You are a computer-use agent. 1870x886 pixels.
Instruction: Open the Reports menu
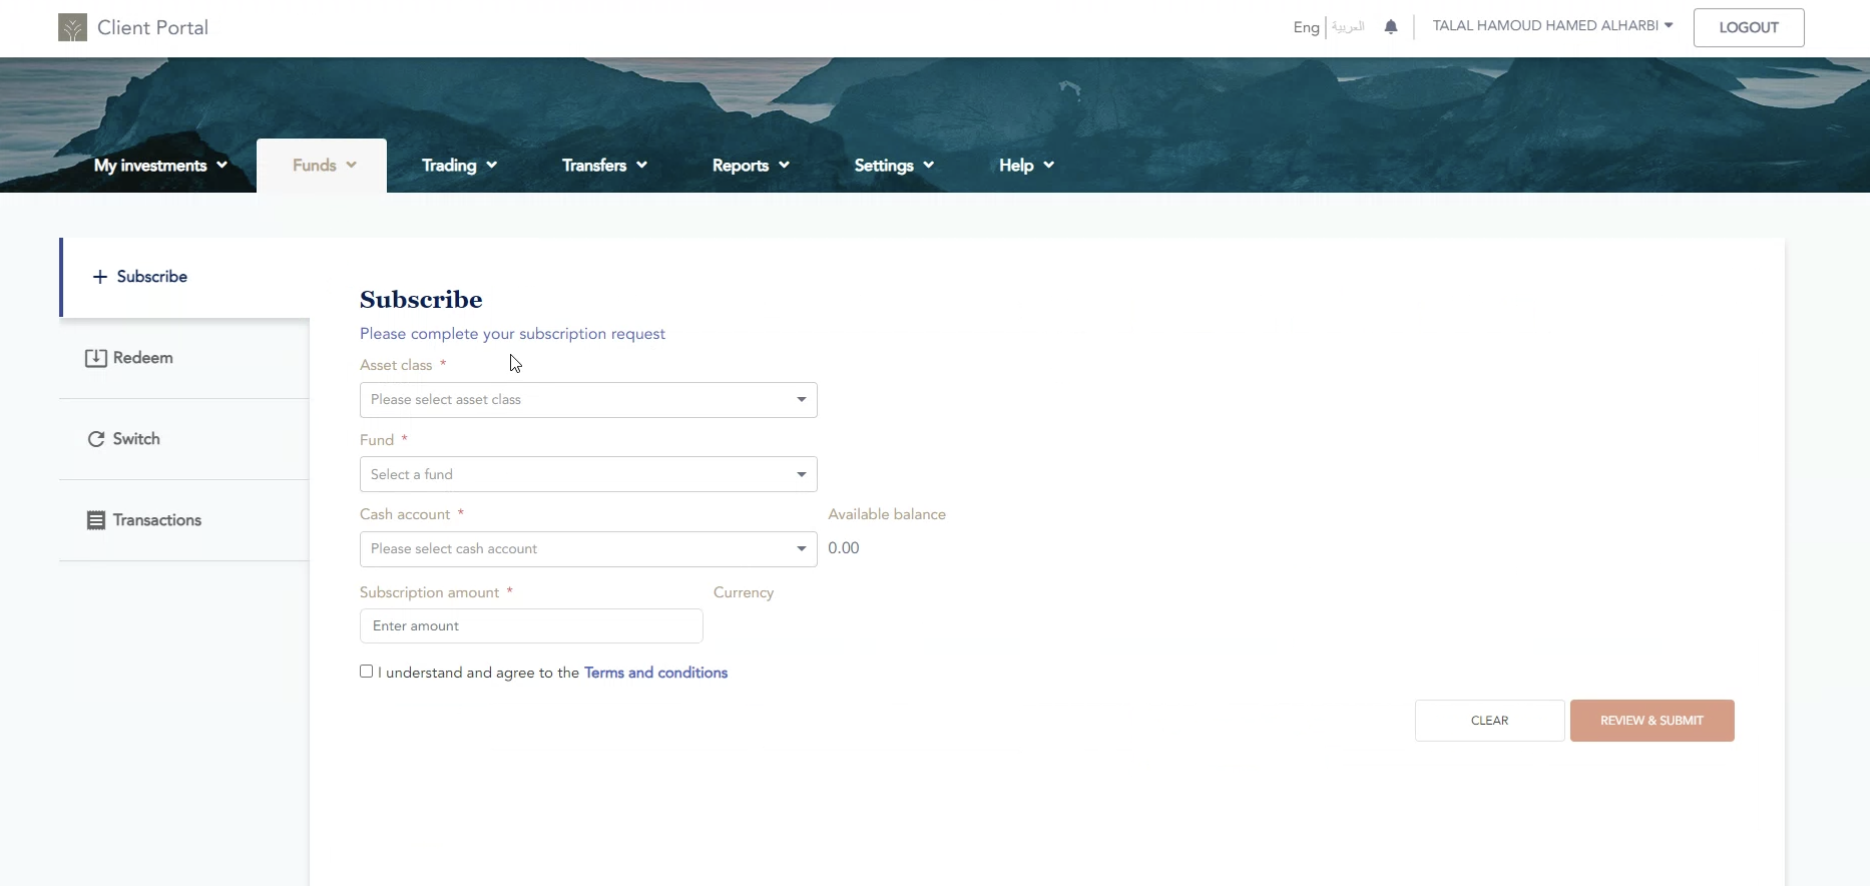(x=750, y=165)
